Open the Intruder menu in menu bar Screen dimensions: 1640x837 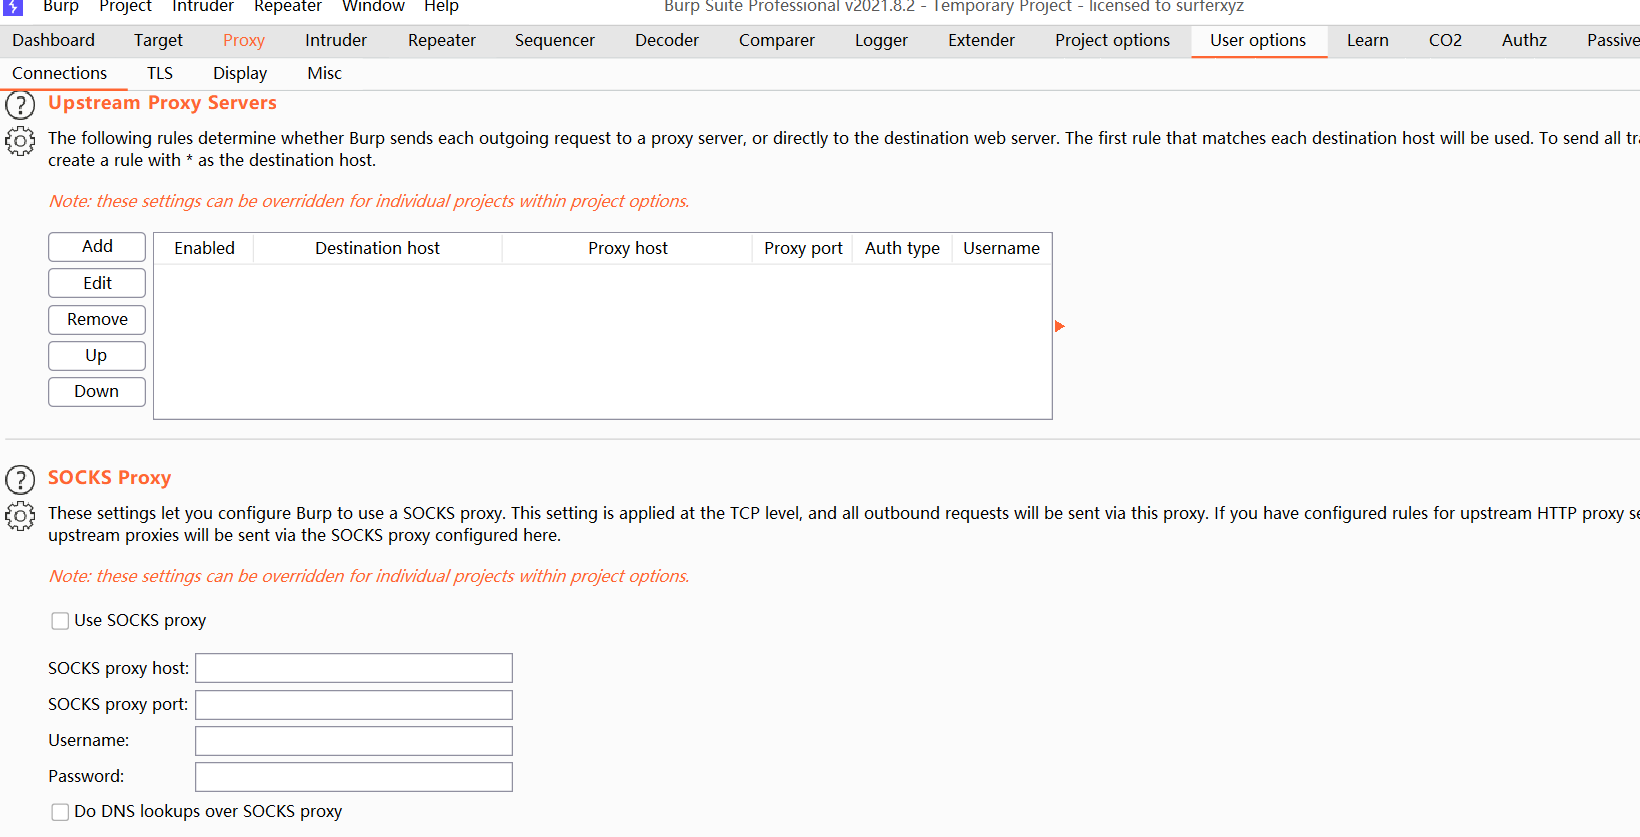click(203, 6)
